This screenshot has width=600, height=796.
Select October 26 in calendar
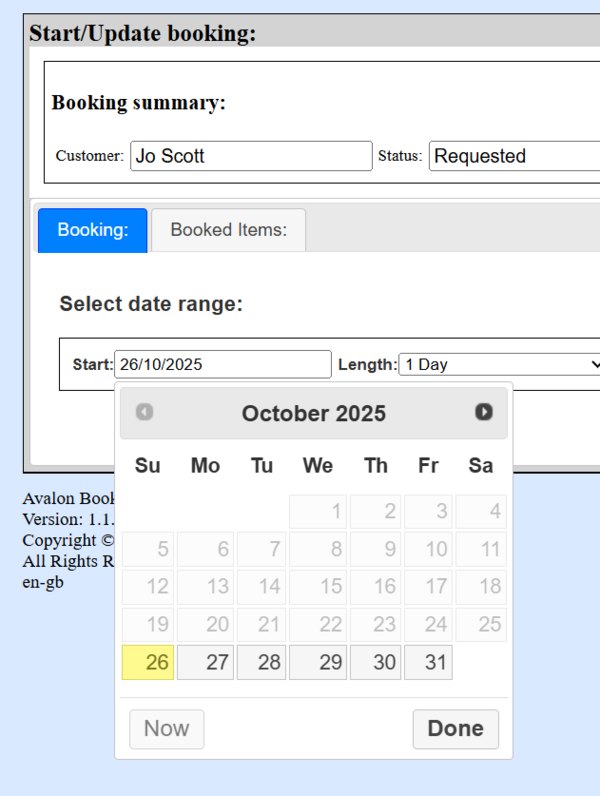tap(147, 662)
